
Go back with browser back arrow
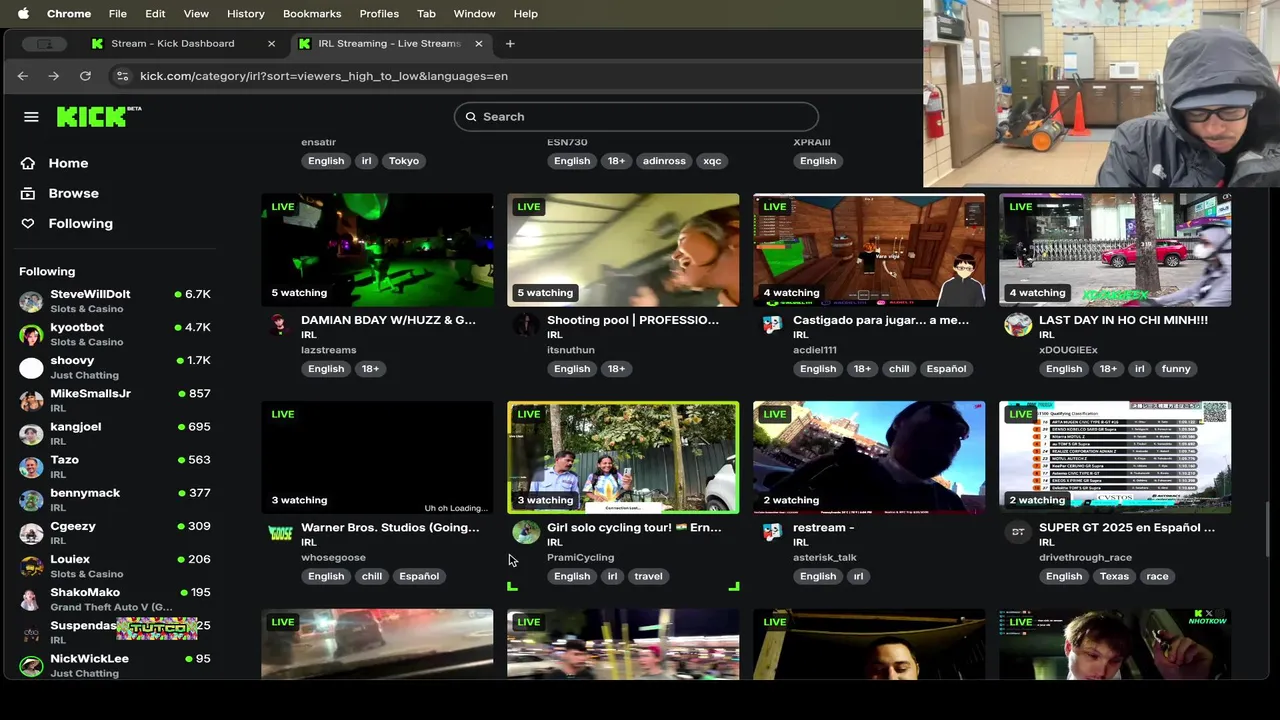click(23, 76)
